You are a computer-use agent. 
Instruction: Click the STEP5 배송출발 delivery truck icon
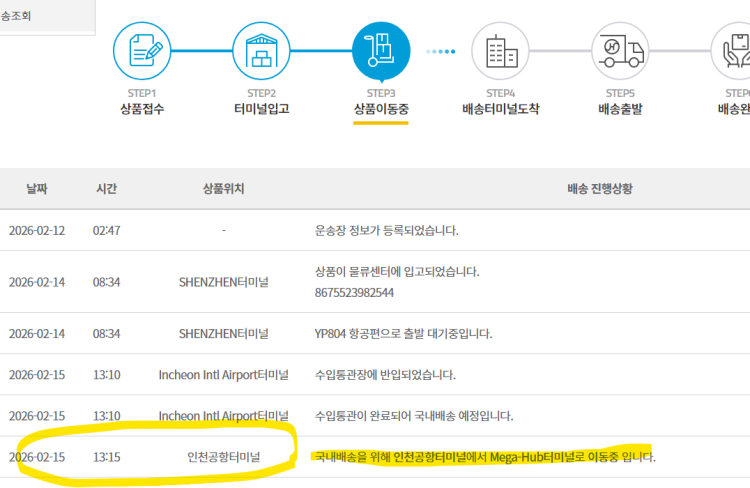[620, 50]
